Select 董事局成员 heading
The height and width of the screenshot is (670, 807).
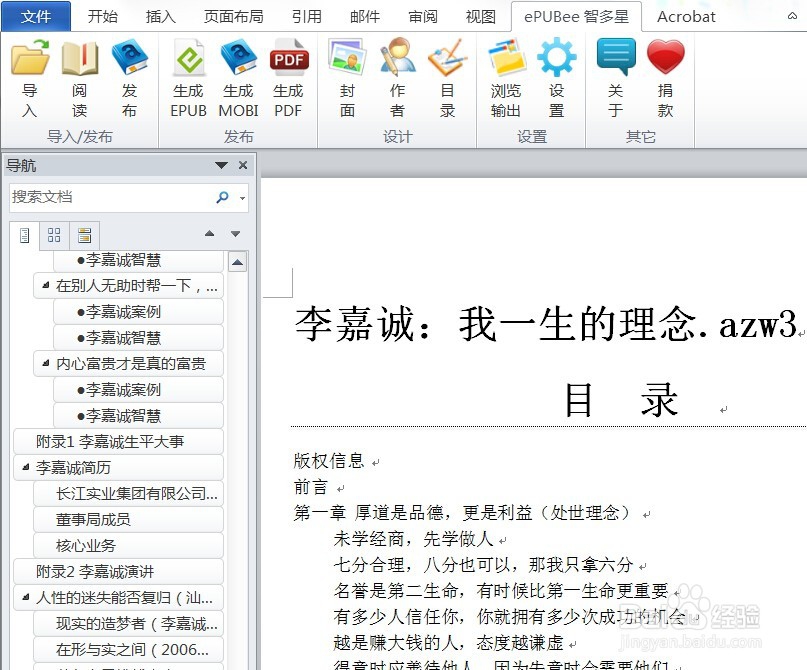click(129, 519)
